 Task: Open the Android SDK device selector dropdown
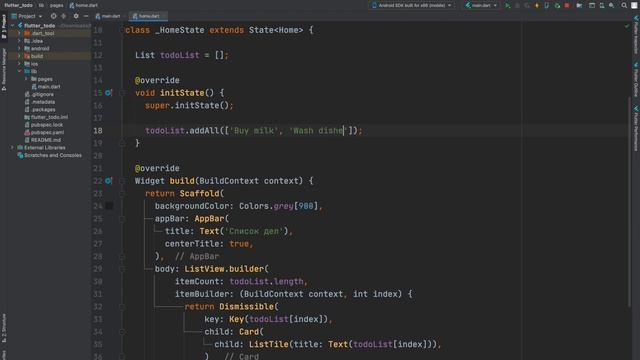[x=412, y=6]
